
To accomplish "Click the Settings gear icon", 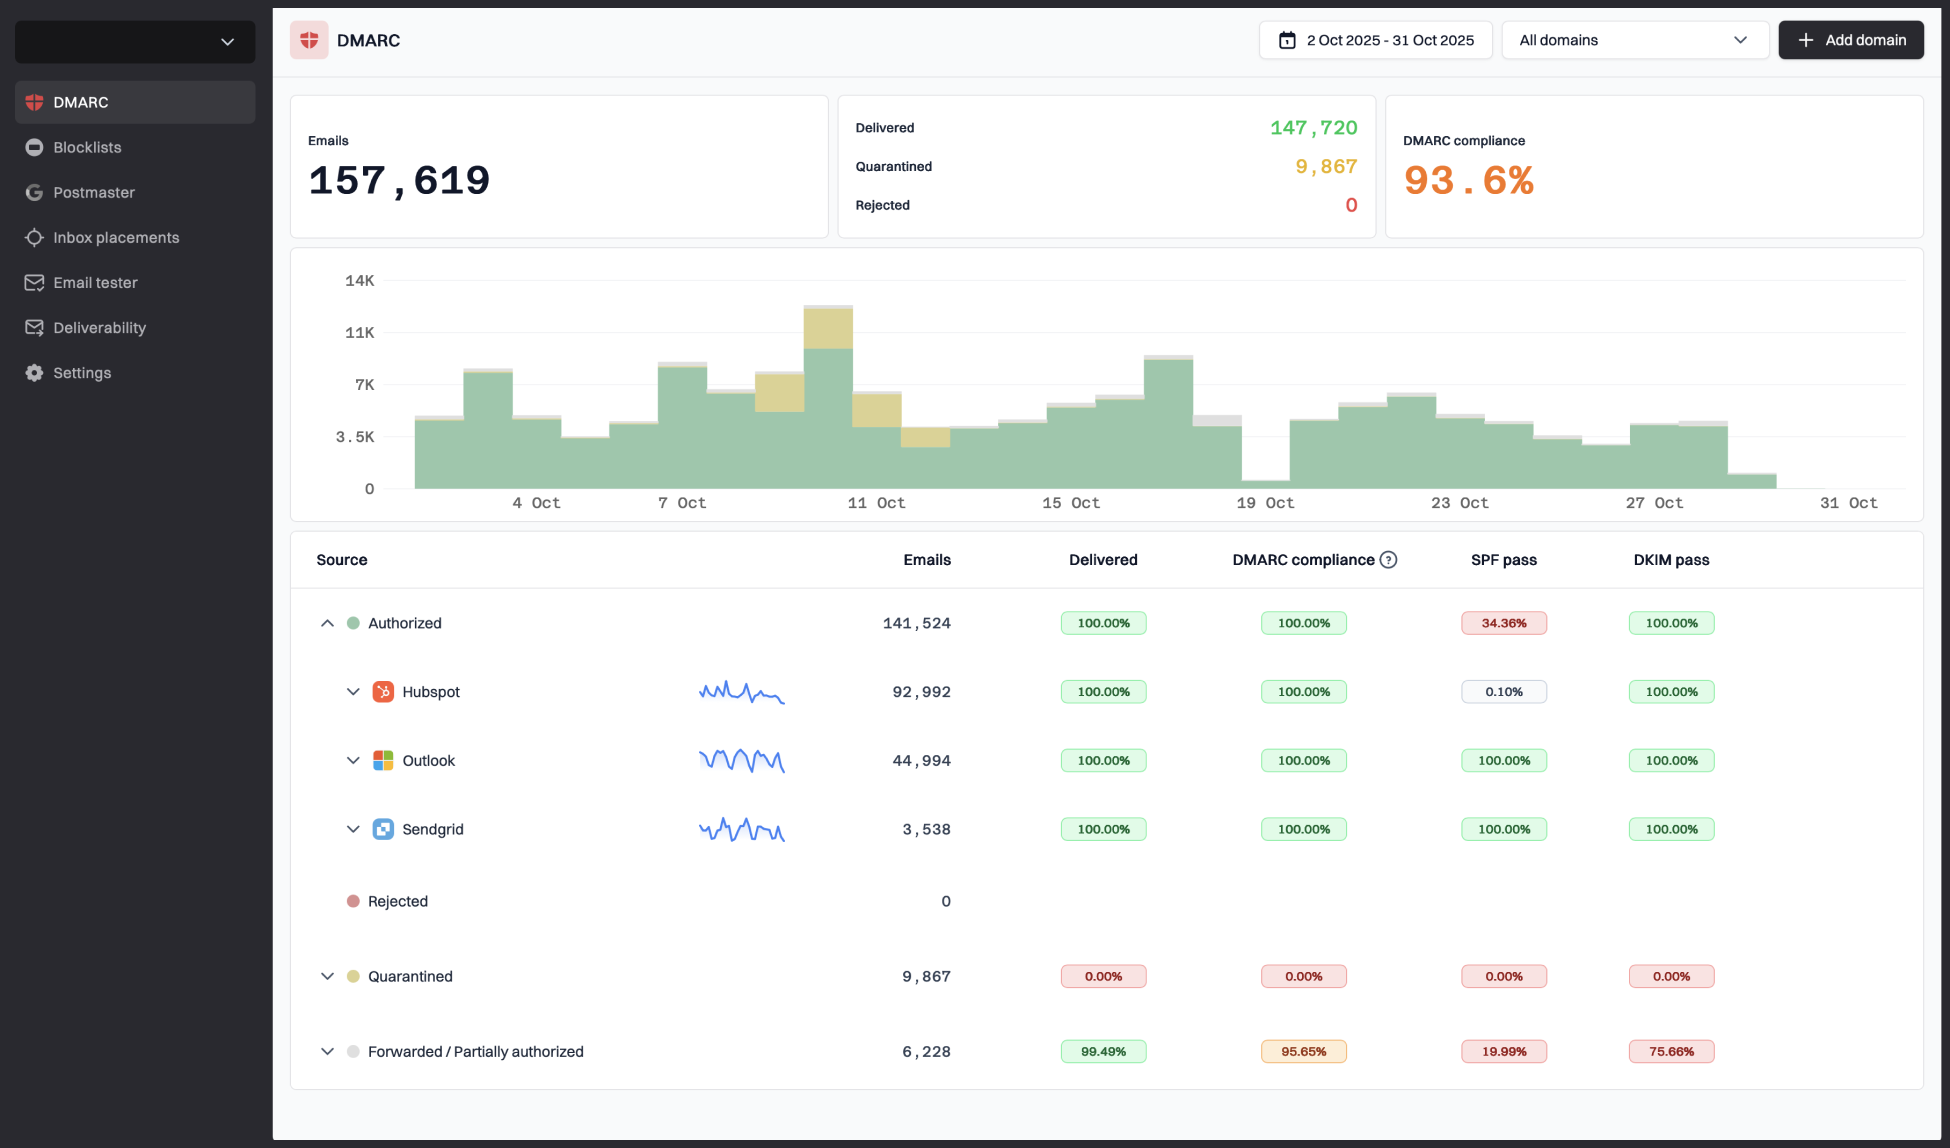I will 34,372.
